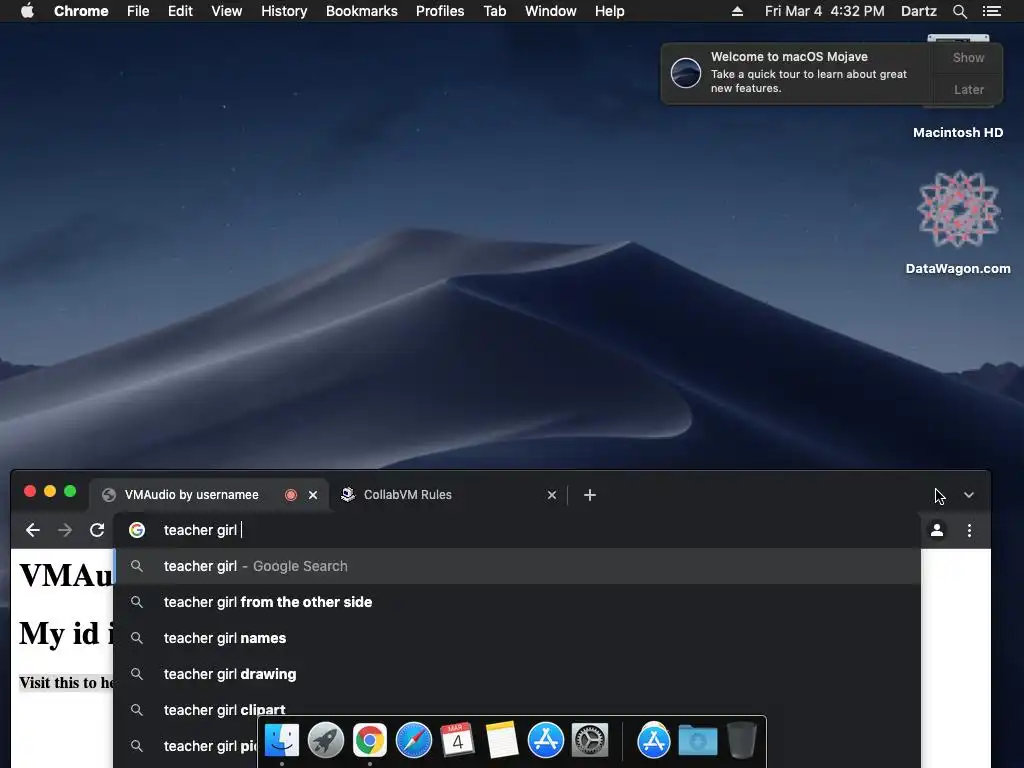The width and height of the screenshot is (1024, 768).
Task: Select suggestion teacher girl drawing
Action: [517, 674]
